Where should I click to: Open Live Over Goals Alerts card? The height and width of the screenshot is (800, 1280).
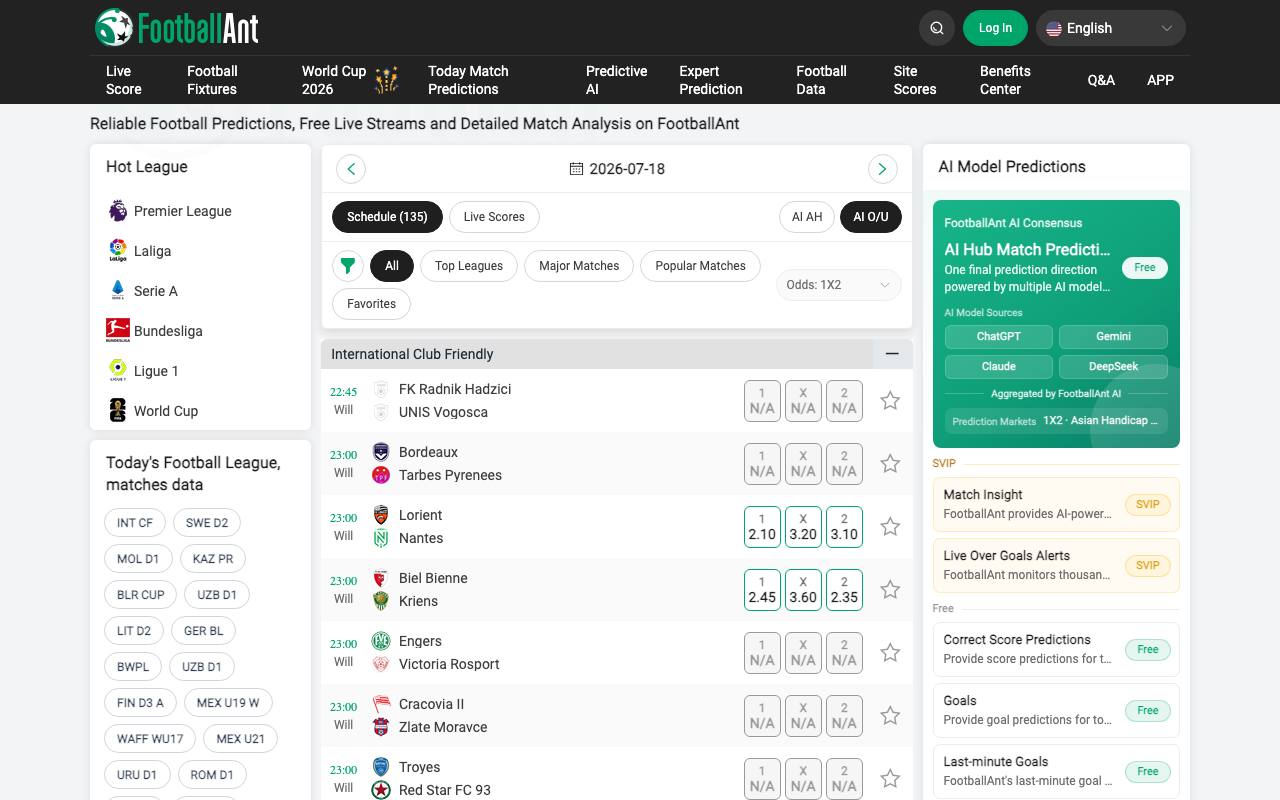pyautogui.click(x=1056, y=565)
